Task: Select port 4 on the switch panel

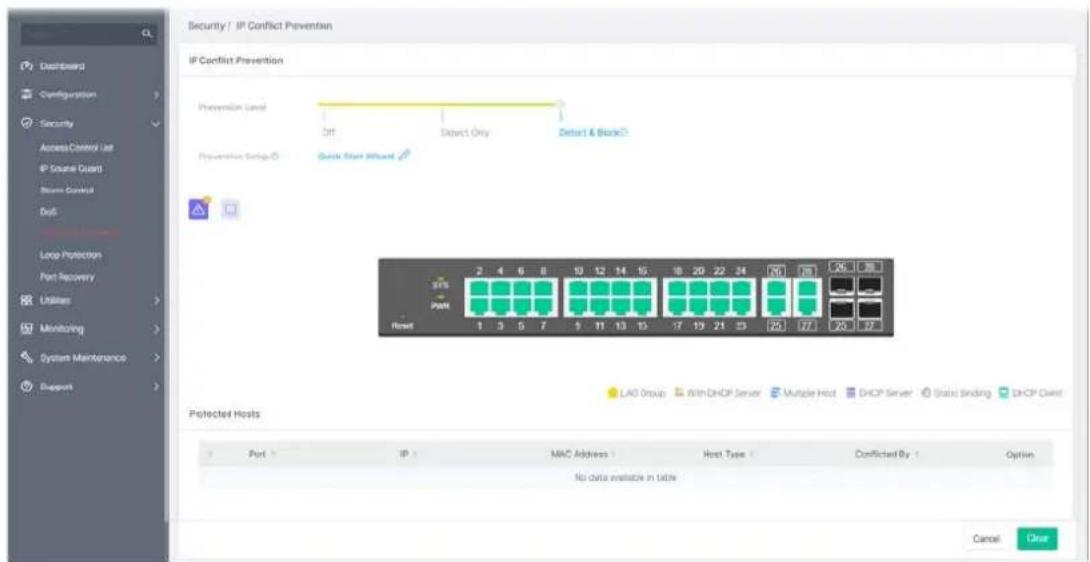Action: (x=501, y=288)
